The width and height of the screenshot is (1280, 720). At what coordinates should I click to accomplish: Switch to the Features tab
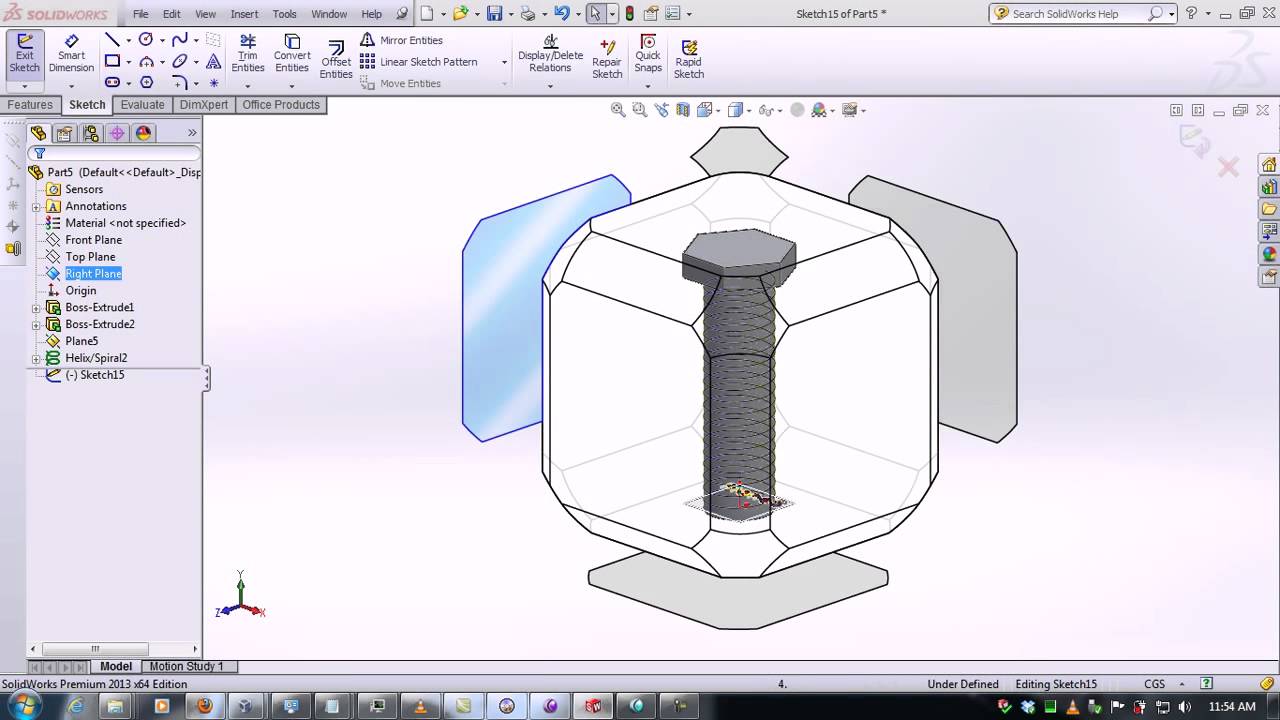click(30, 105)
